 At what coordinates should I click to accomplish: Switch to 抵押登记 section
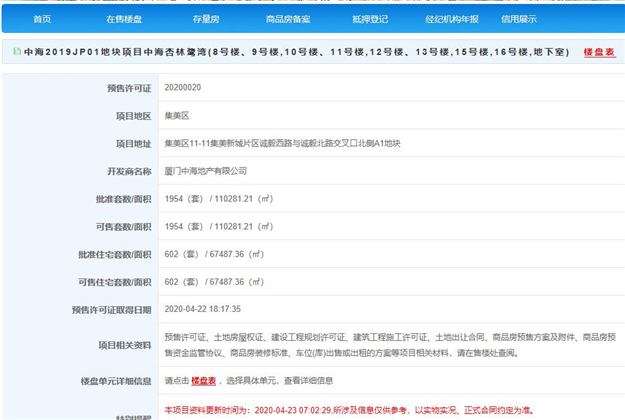coord(370,19)
